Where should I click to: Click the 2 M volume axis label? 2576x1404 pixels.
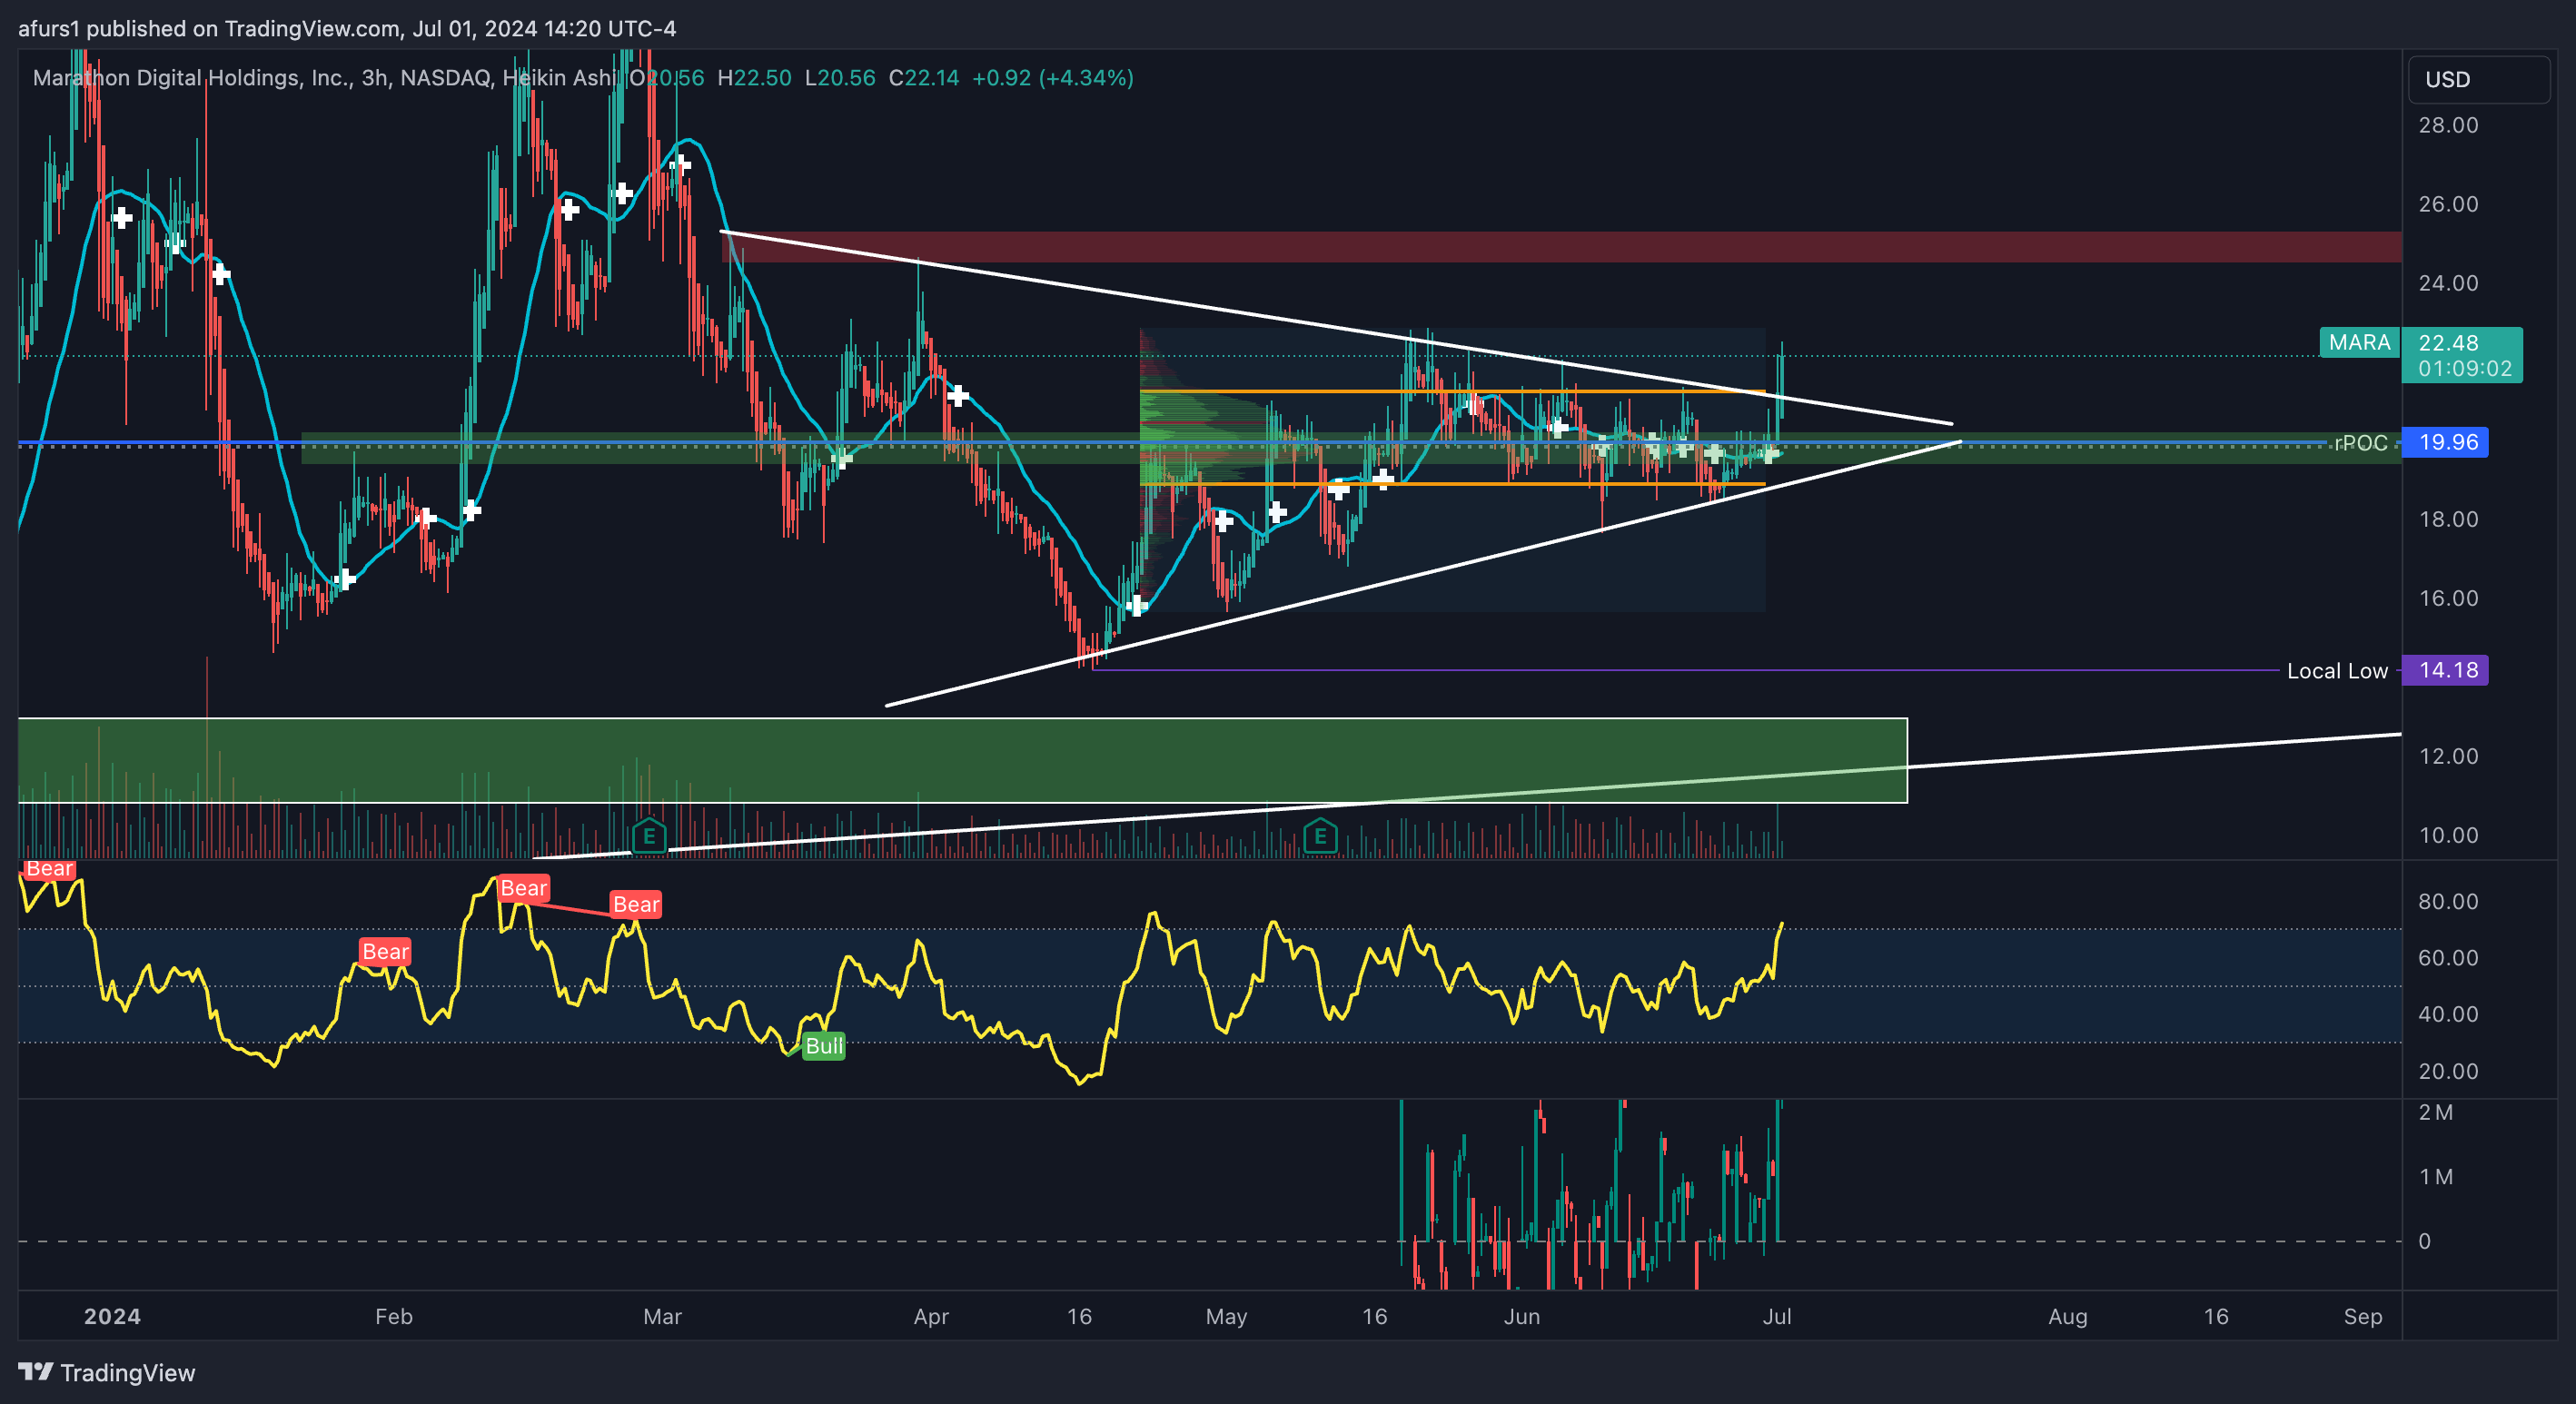coord(2435,1112)
